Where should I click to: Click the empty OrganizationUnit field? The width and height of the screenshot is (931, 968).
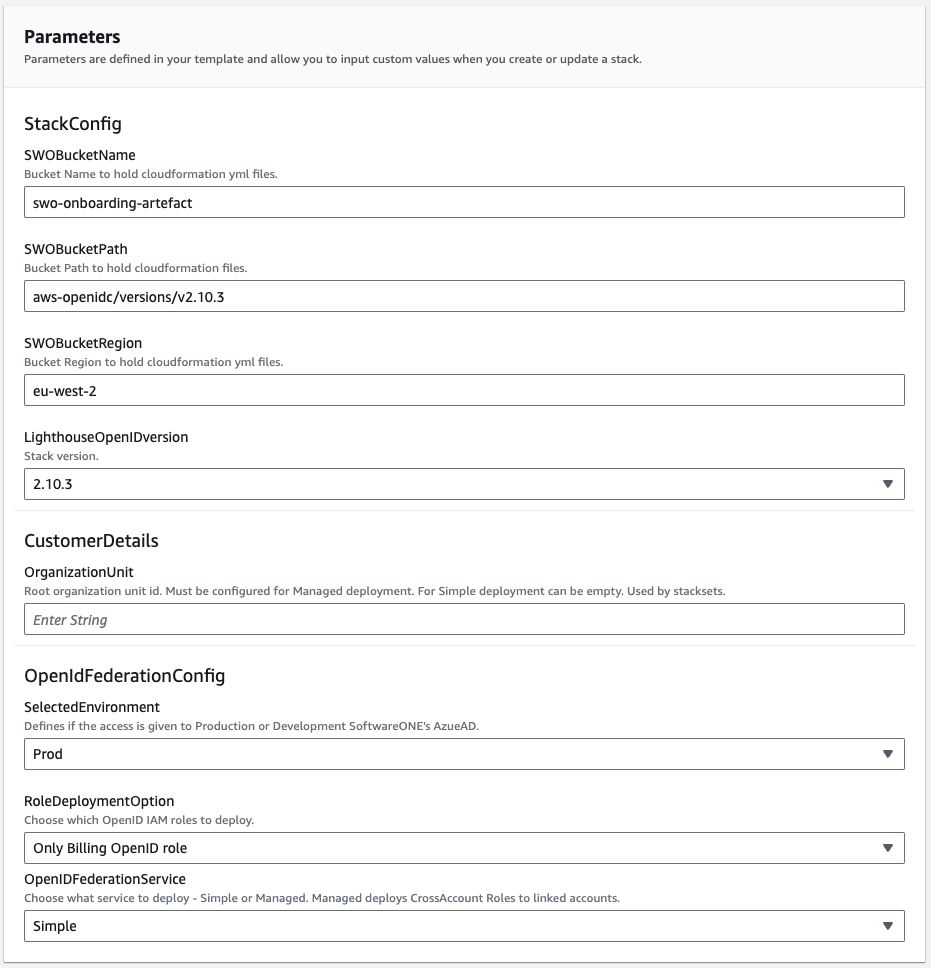[x=463, y=620]
